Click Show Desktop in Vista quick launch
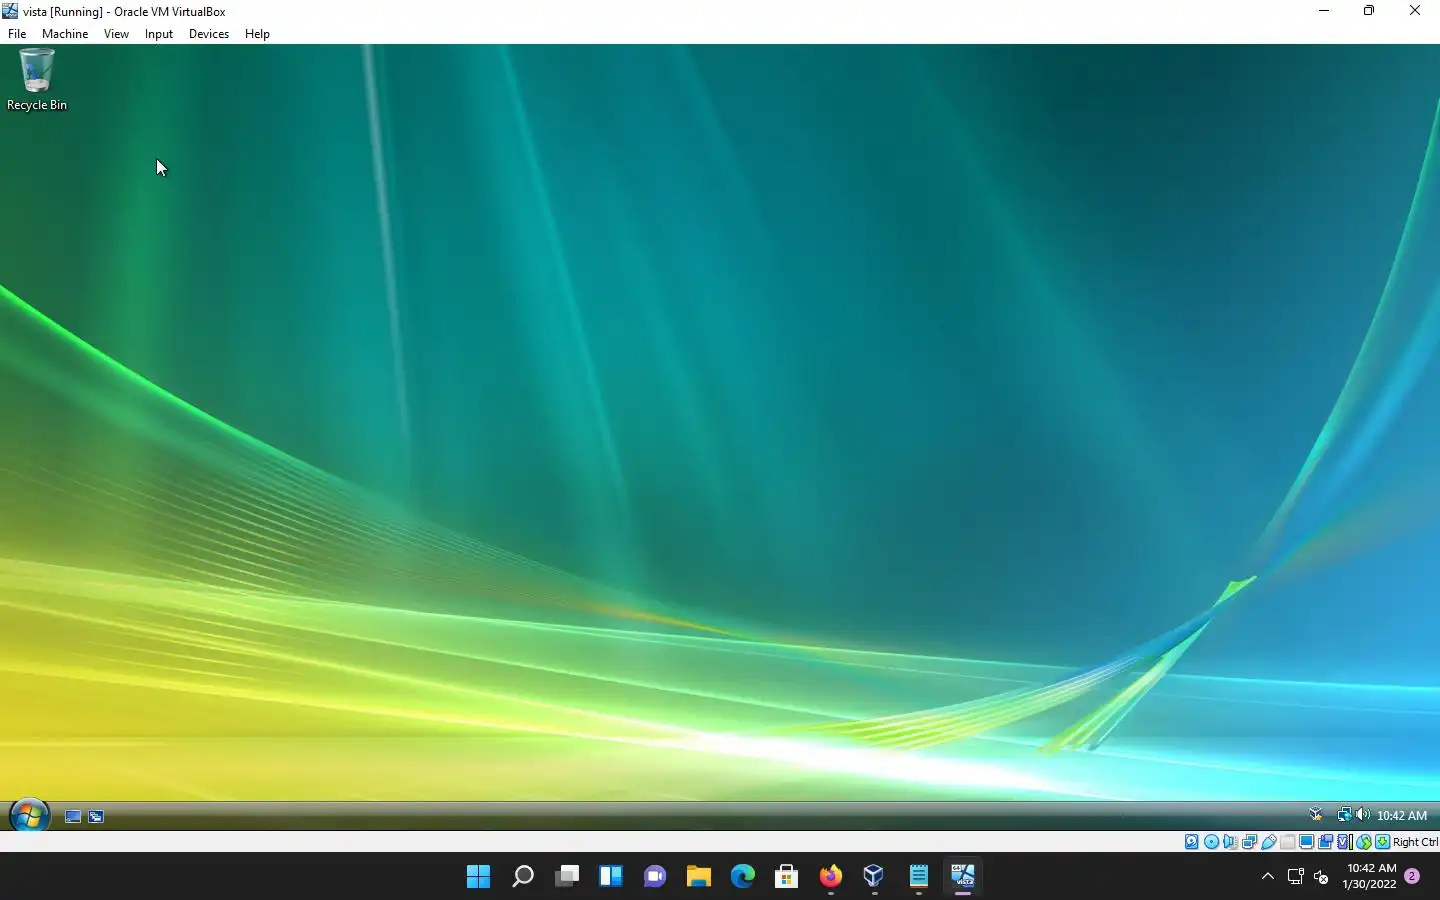 pos(73,816)
